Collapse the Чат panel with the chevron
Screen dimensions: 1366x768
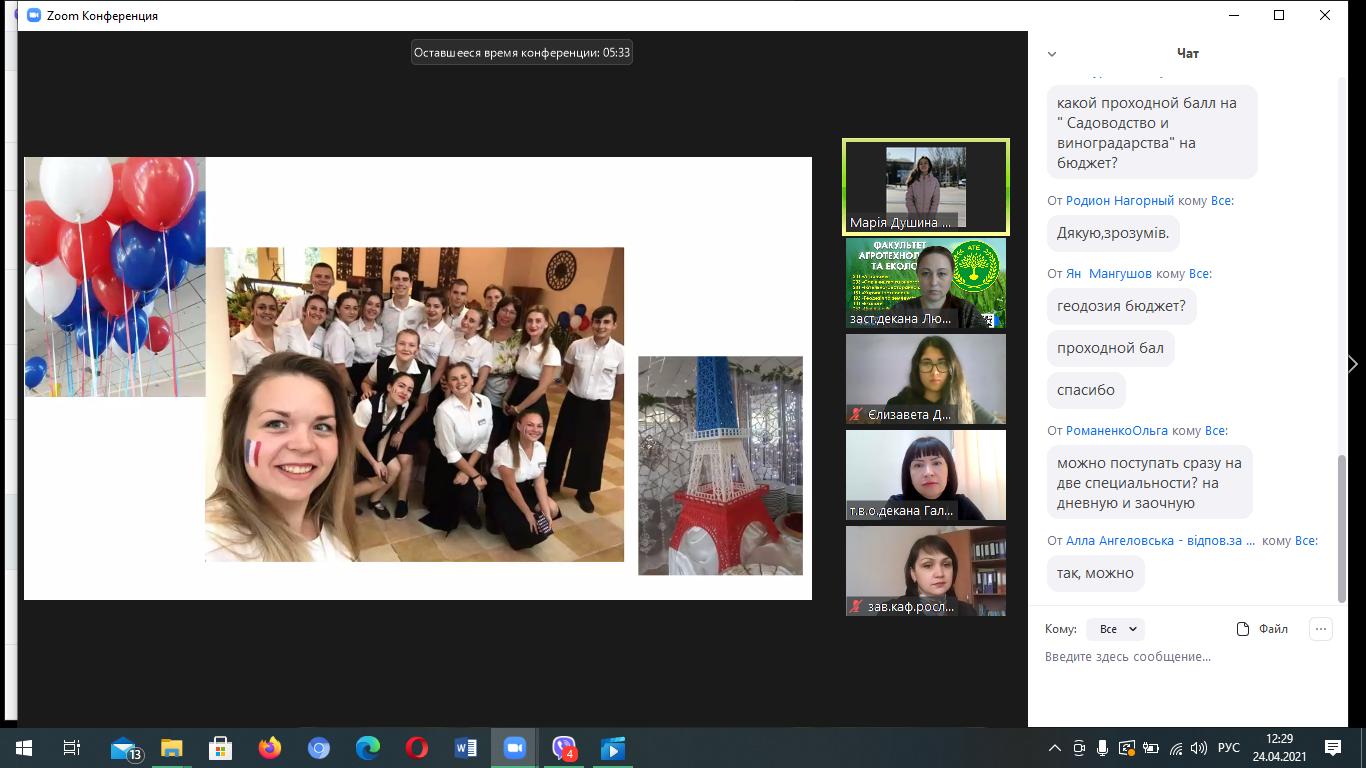click(1051, 54)
